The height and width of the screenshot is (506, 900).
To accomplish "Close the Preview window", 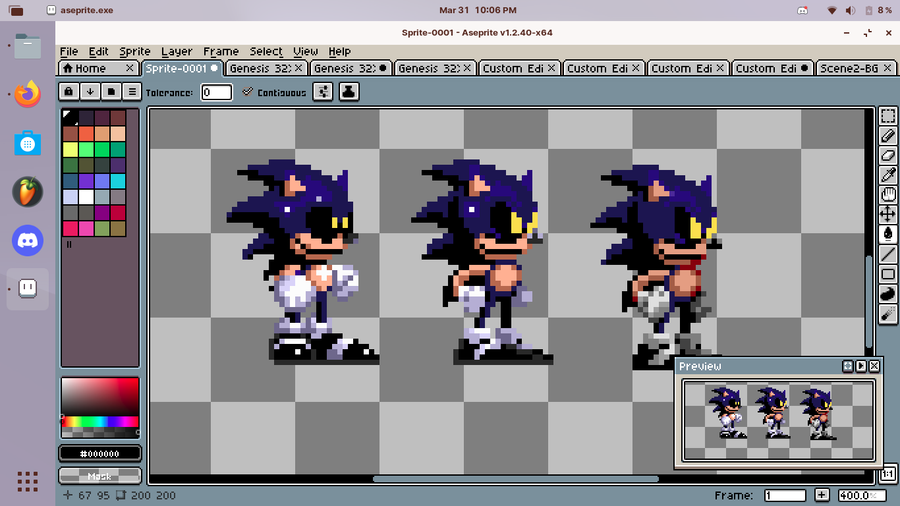I will click(874, 366).
